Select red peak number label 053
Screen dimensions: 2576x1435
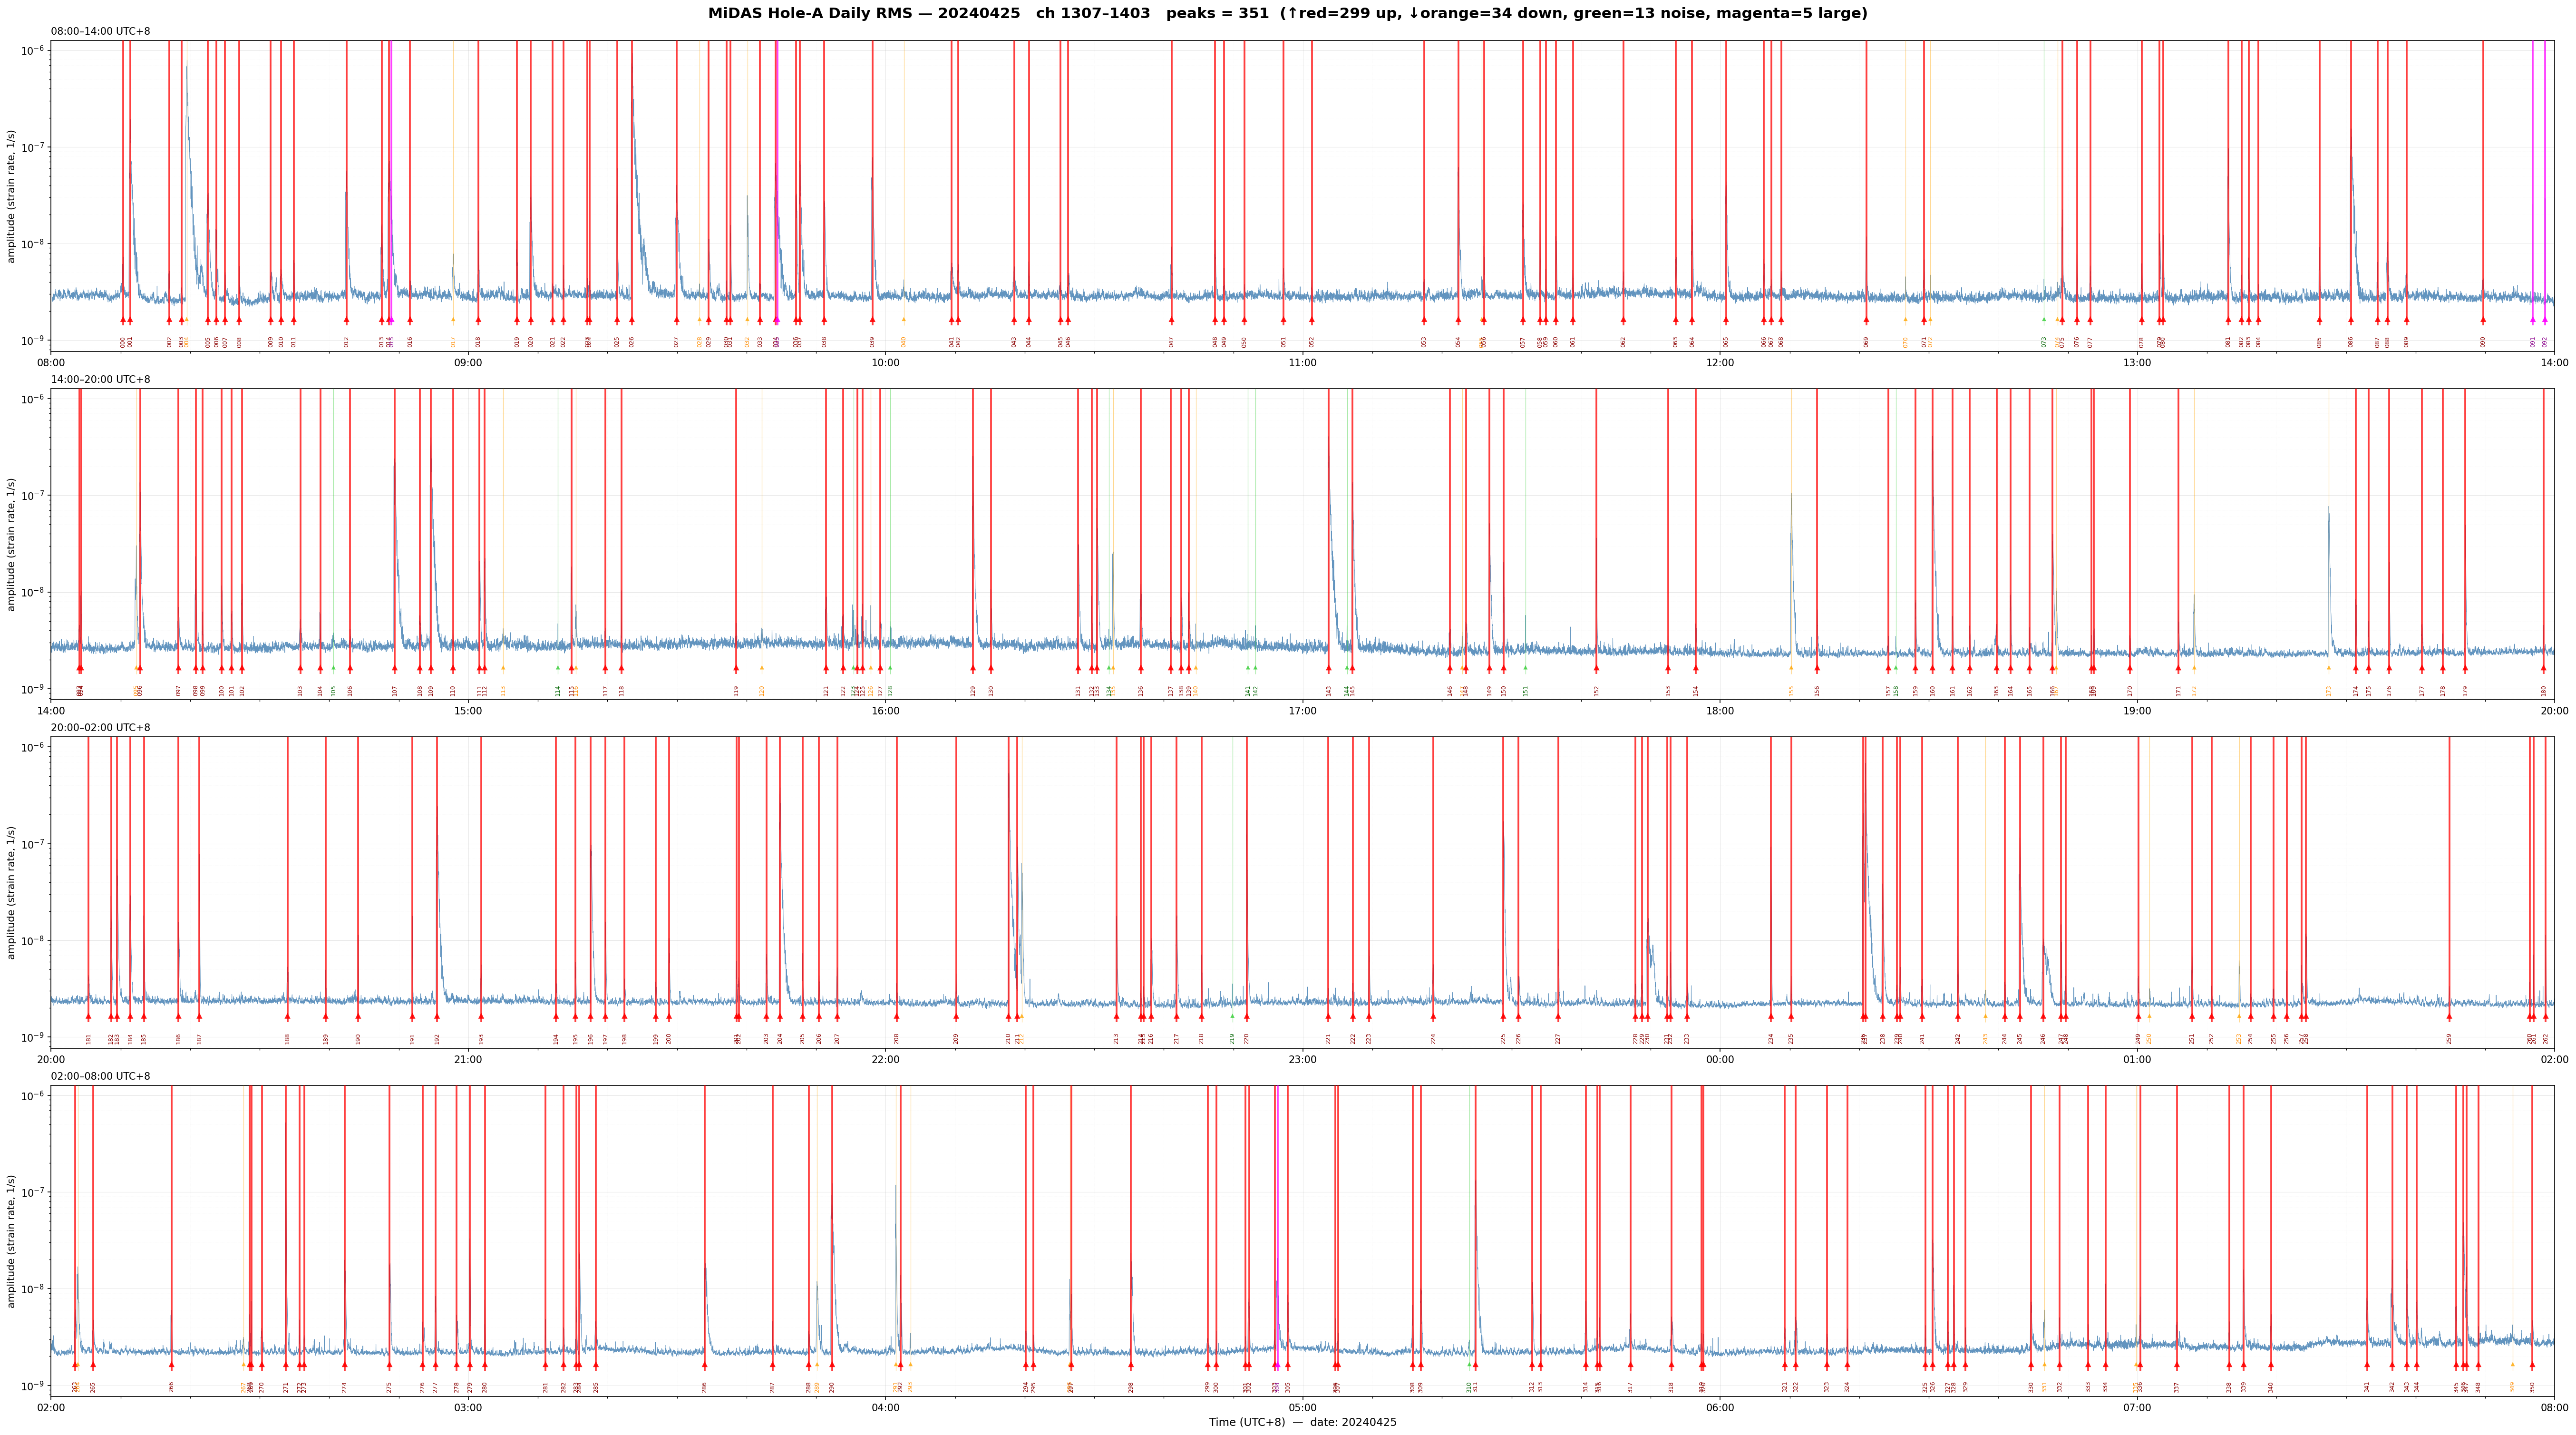(1424, 342)
